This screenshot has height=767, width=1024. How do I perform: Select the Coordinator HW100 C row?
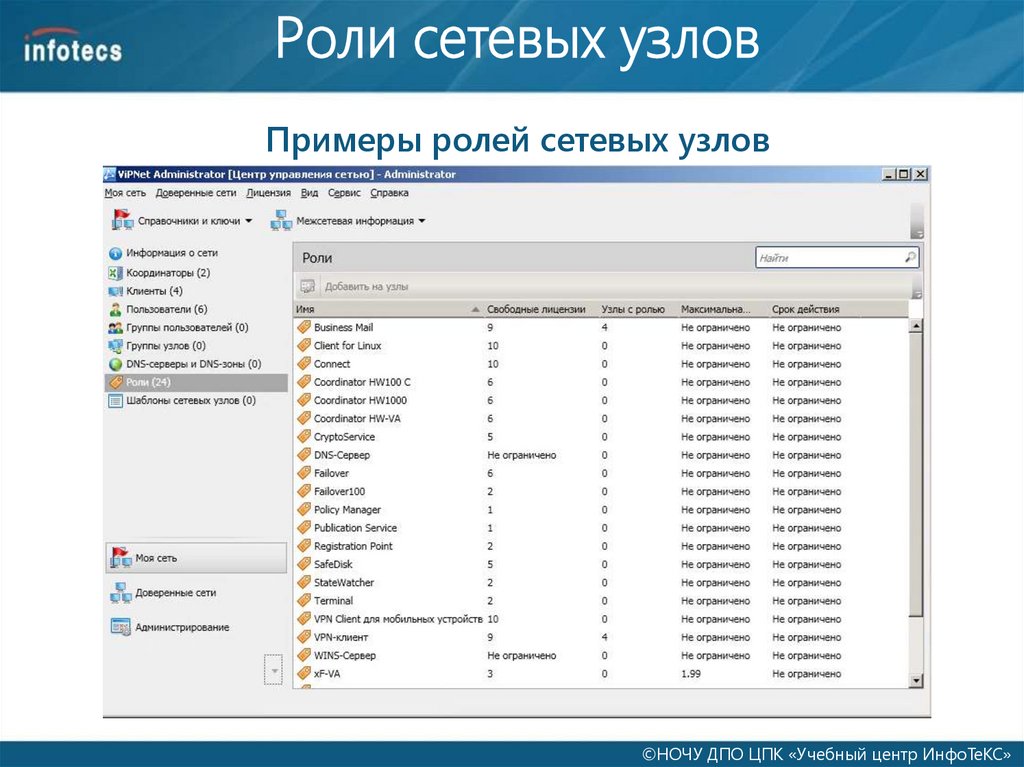pyautogui.click(x=601, y=382)
